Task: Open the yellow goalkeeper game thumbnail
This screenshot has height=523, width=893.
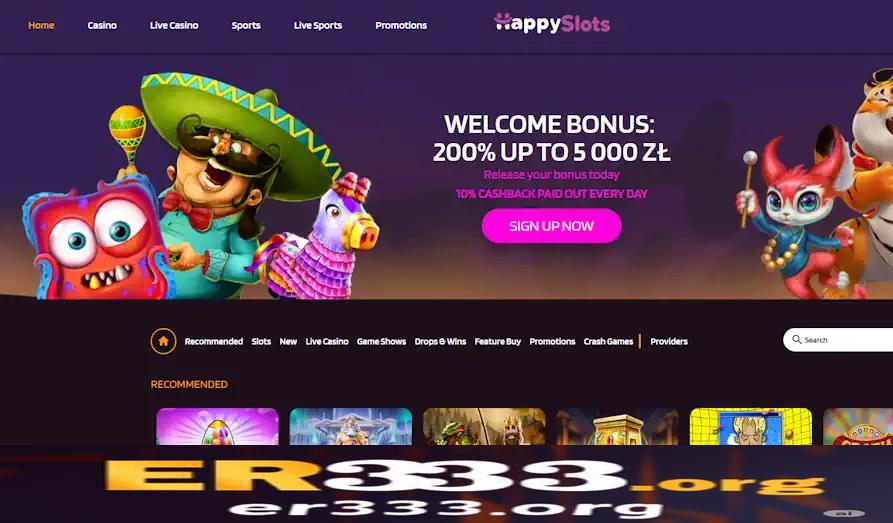Action: (x=751, y=426)
